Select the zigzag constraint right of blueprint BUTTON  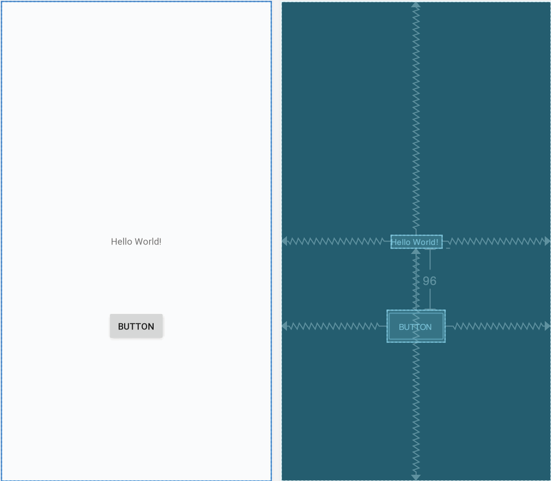tap(499, 326)
